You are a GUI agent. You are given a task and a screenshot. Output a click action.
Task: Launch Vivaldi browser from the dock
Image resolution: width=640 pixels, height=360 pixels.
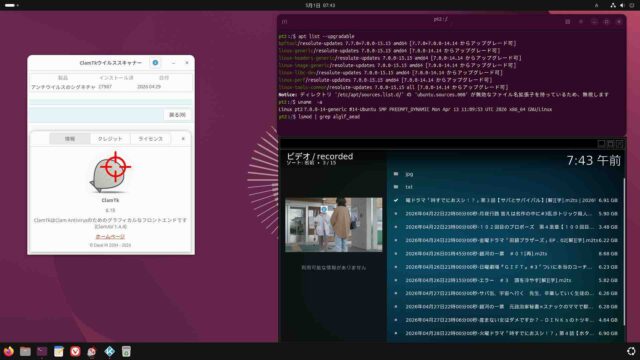click(75, 351)
